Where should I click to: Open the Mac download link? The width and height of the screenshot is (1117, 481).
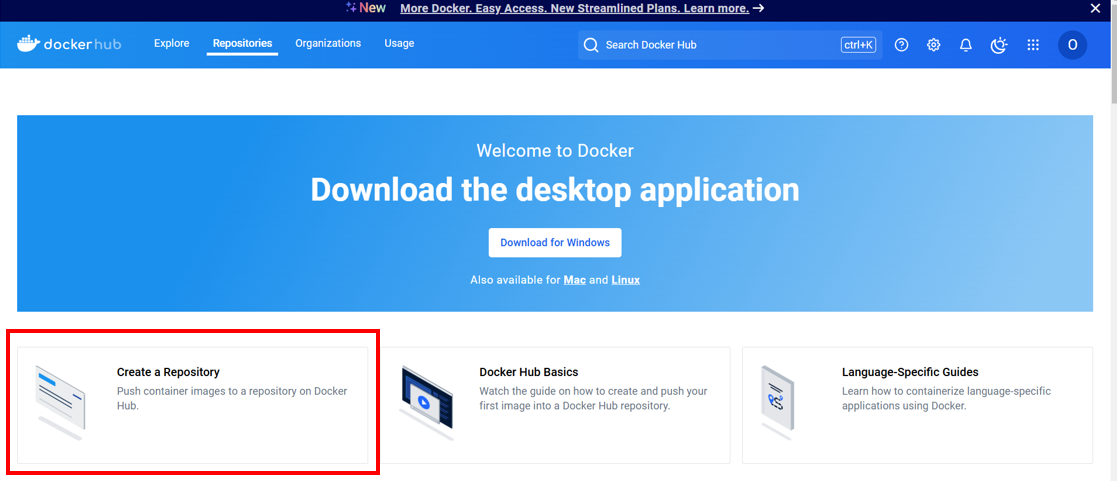(x=575, y=280)
